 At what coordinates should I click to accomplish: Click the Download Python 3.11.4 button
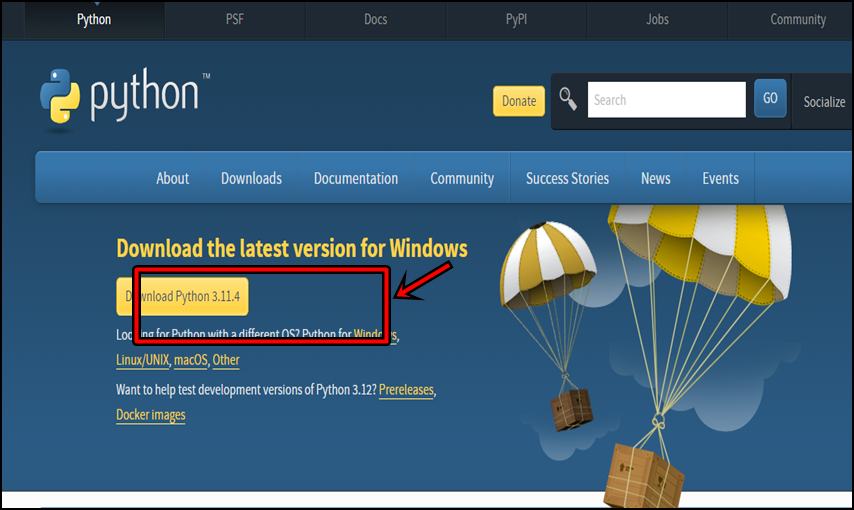(x=182, y=296)
